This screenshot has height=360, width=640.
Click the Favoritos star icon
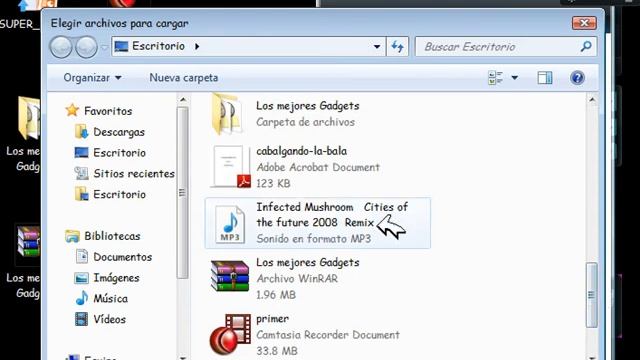(72, 110)
